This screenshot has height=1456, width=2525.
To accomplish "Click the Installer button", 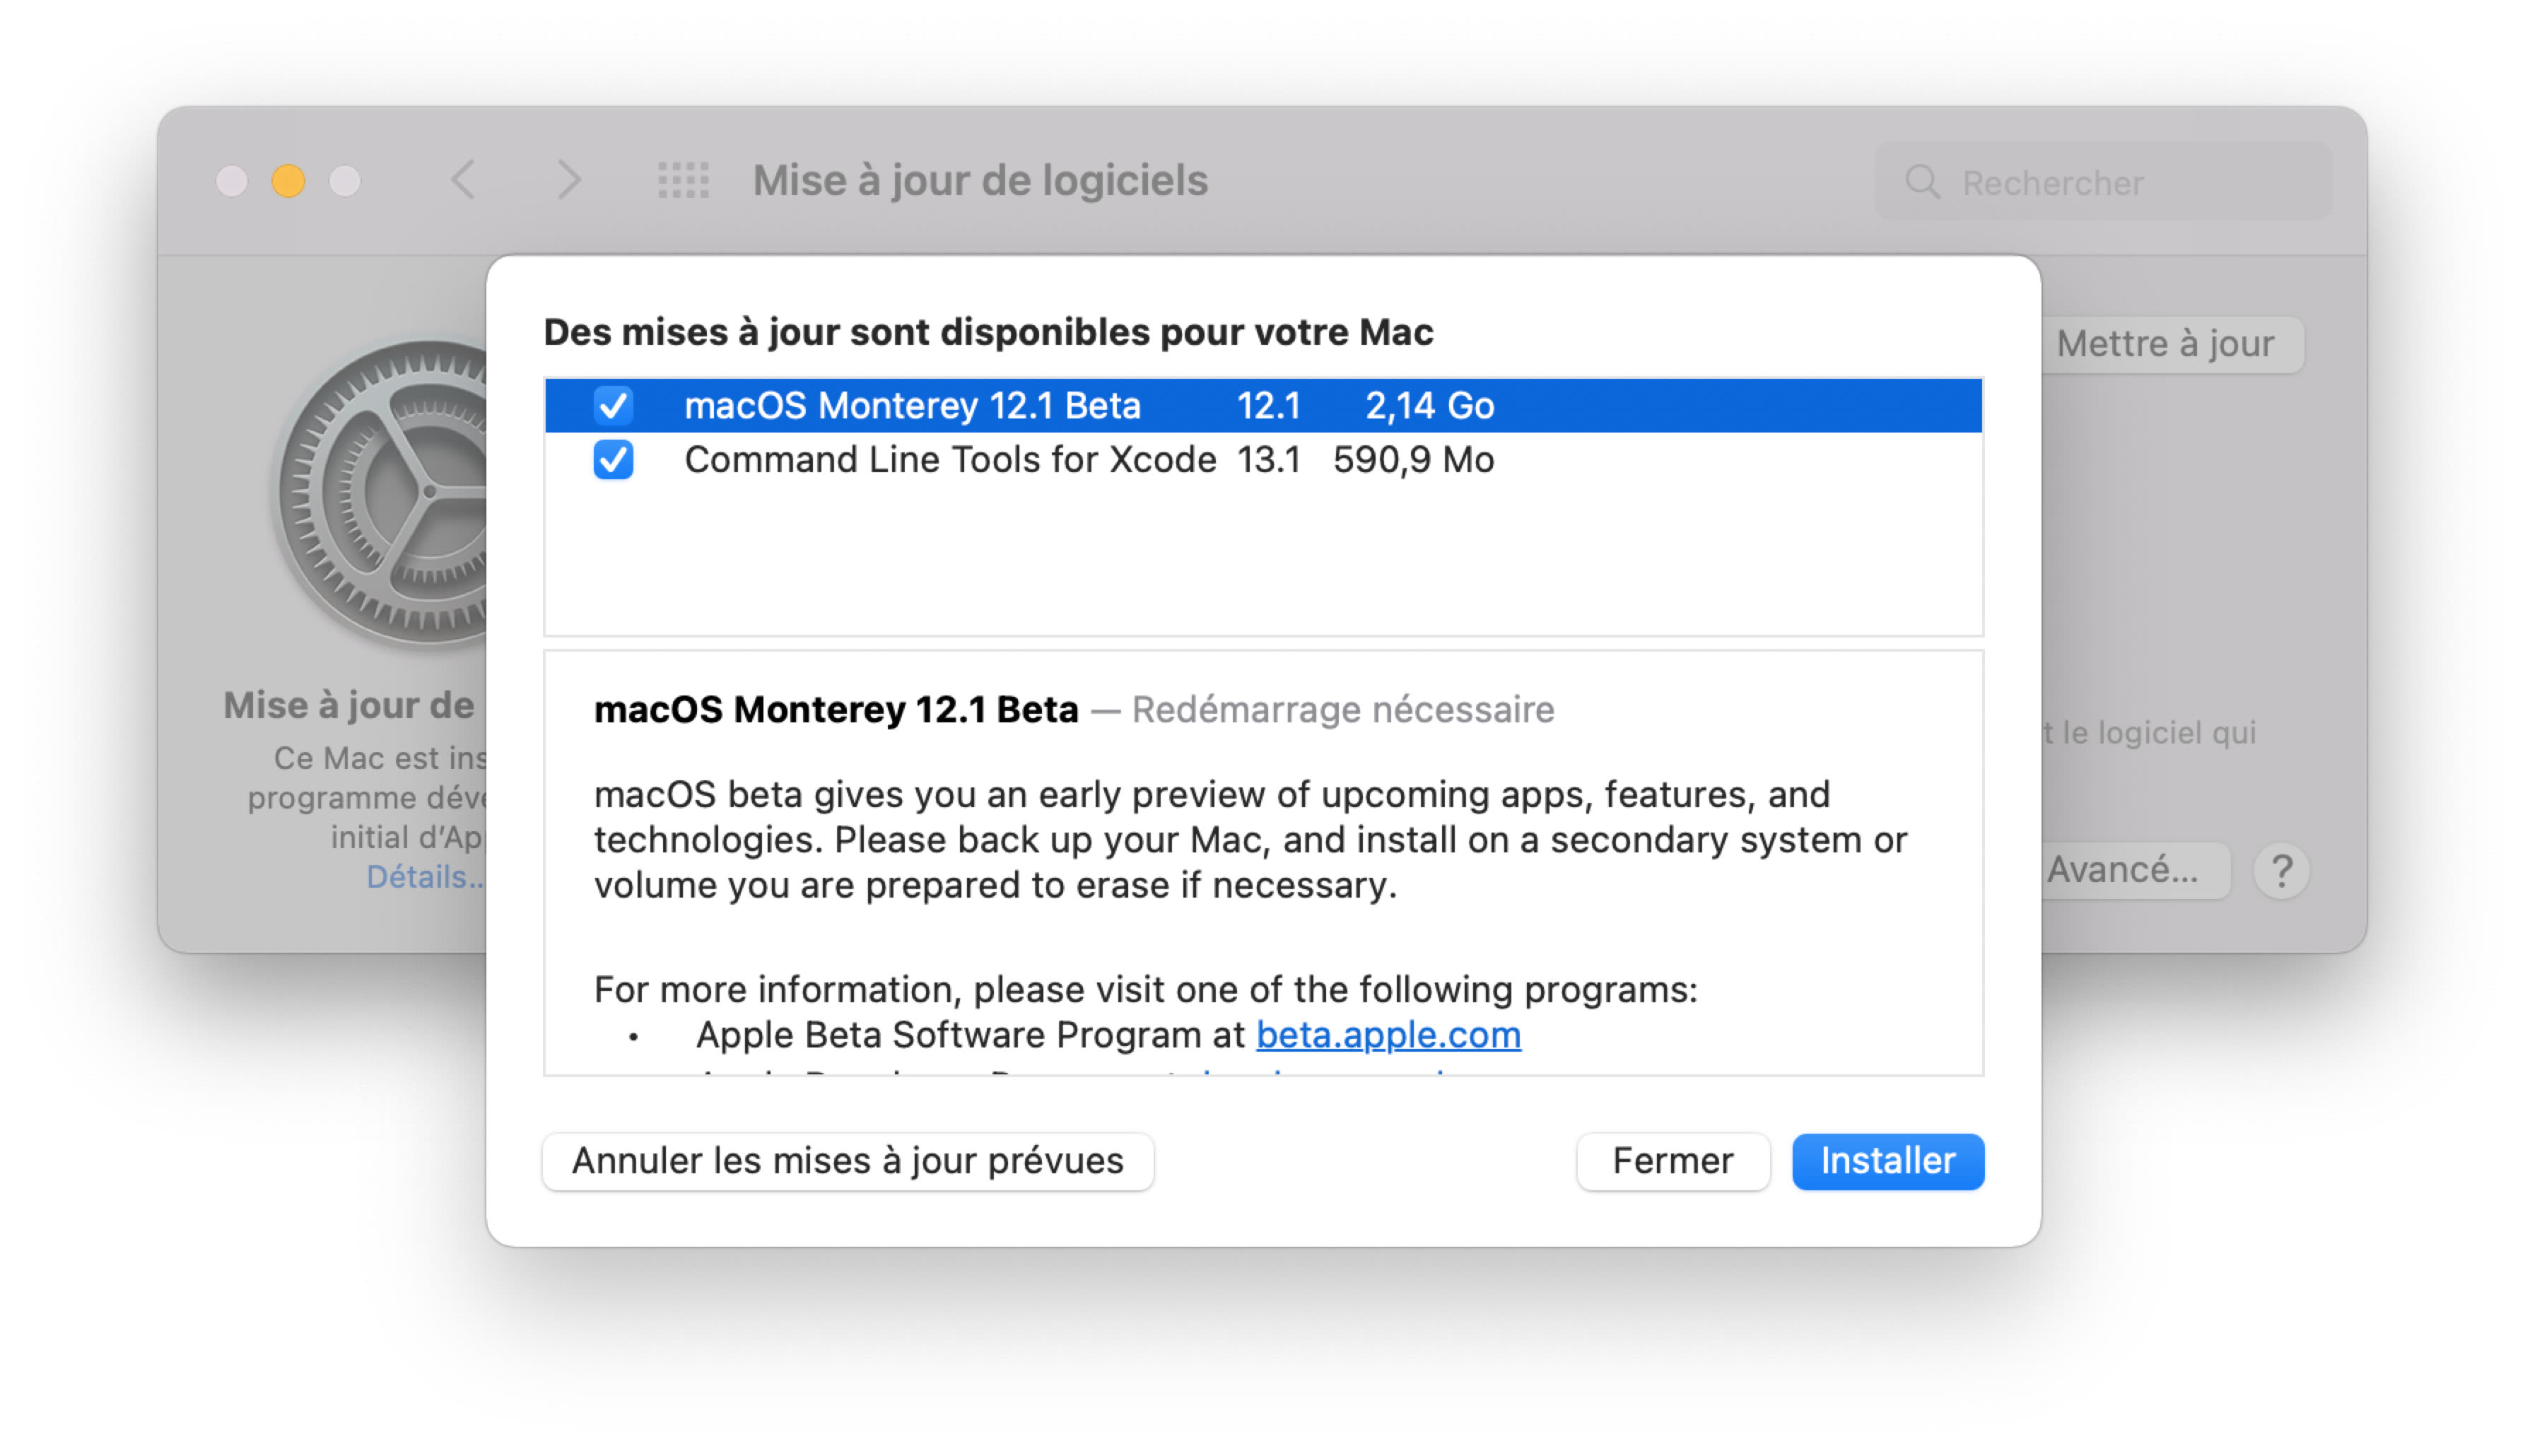I will coord(1887,1161).
